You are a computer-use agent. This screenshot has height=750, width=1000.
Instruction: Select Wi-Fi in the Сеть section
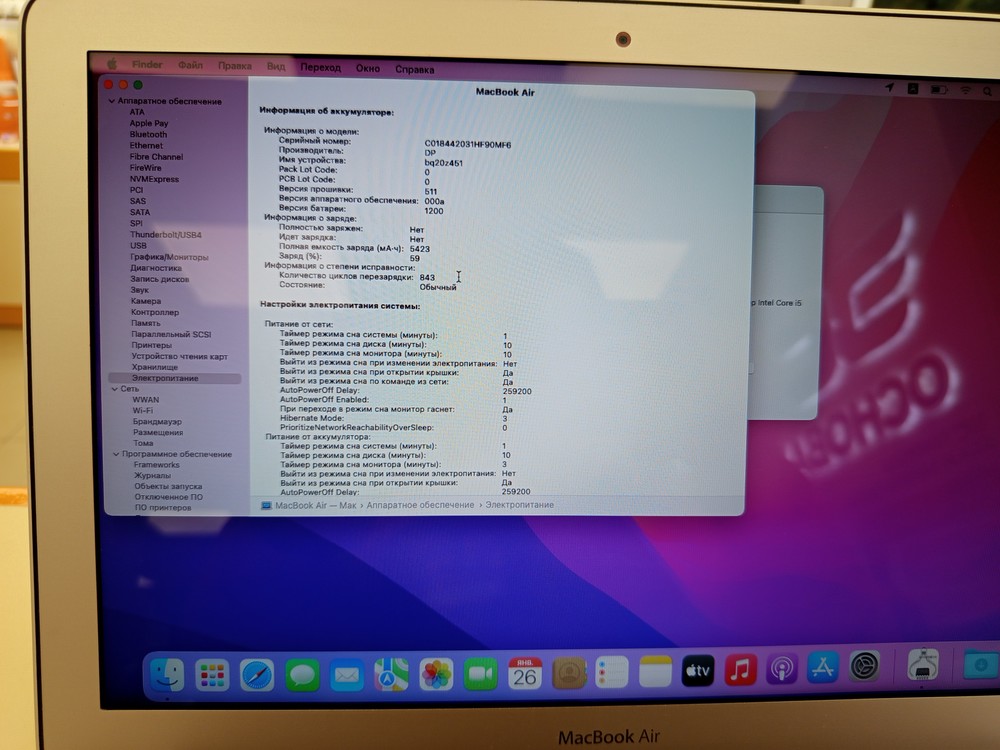click(143, 411)
